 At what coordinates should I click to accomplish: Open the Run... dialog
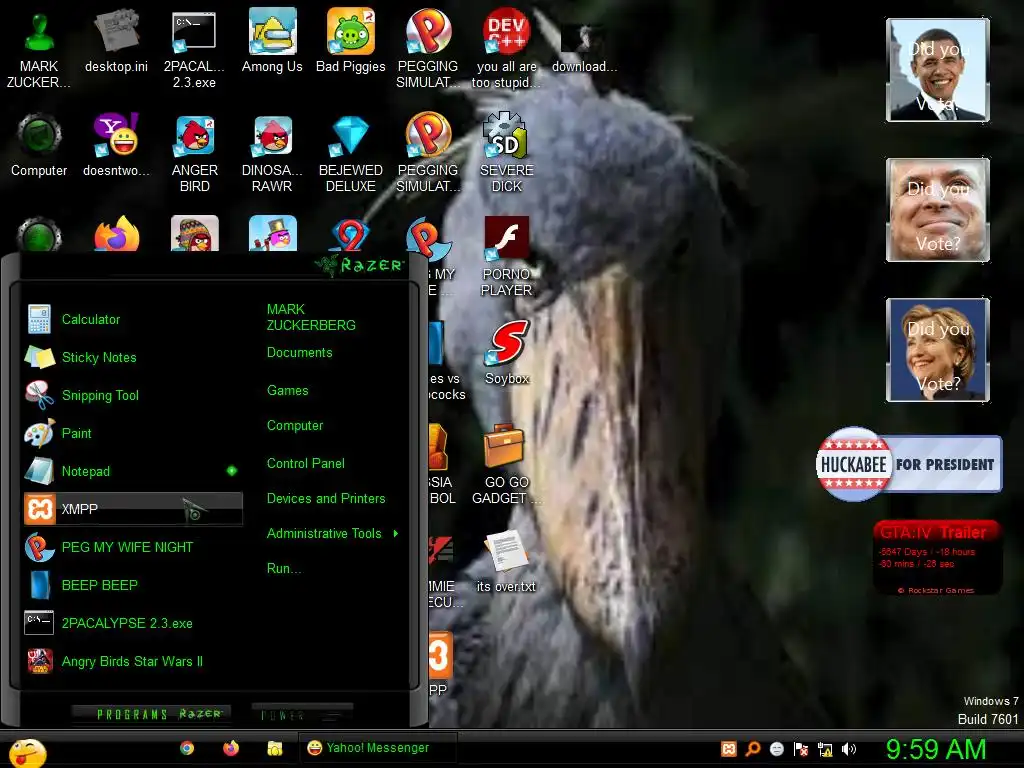[x=283, y=568]
